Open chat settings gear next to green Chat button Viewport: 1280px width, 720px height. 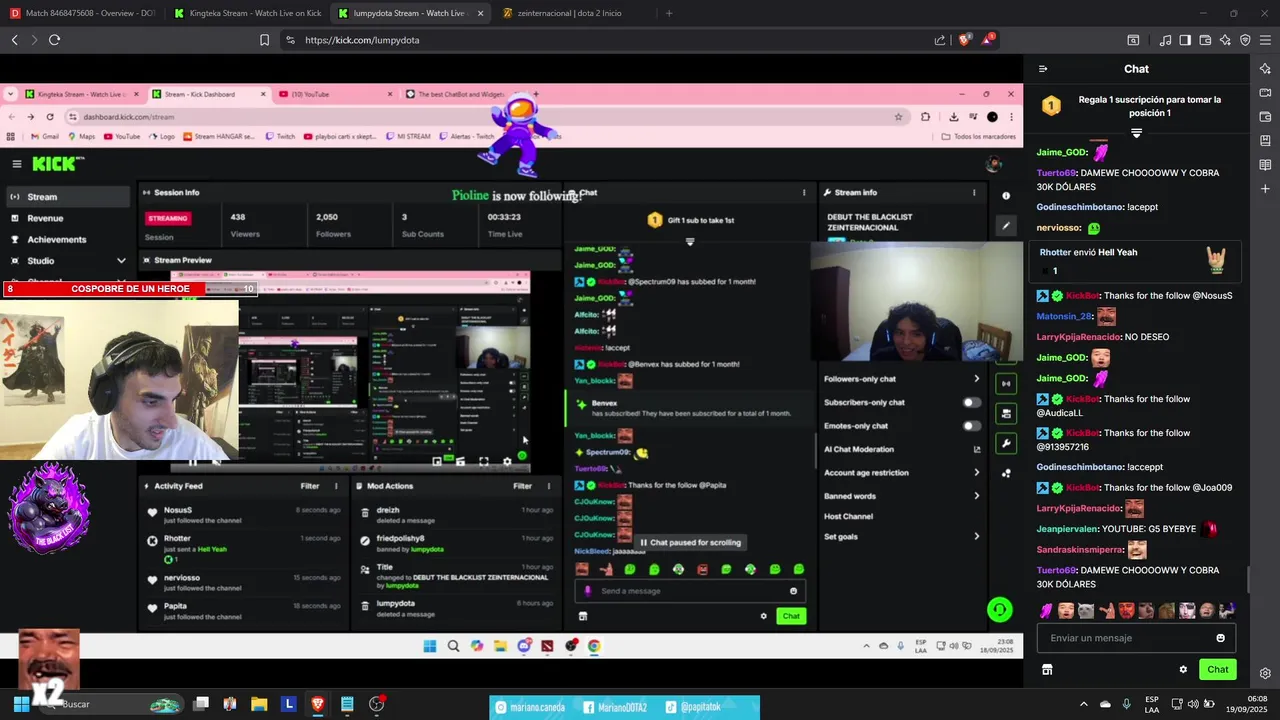(x=1183, y=670)
